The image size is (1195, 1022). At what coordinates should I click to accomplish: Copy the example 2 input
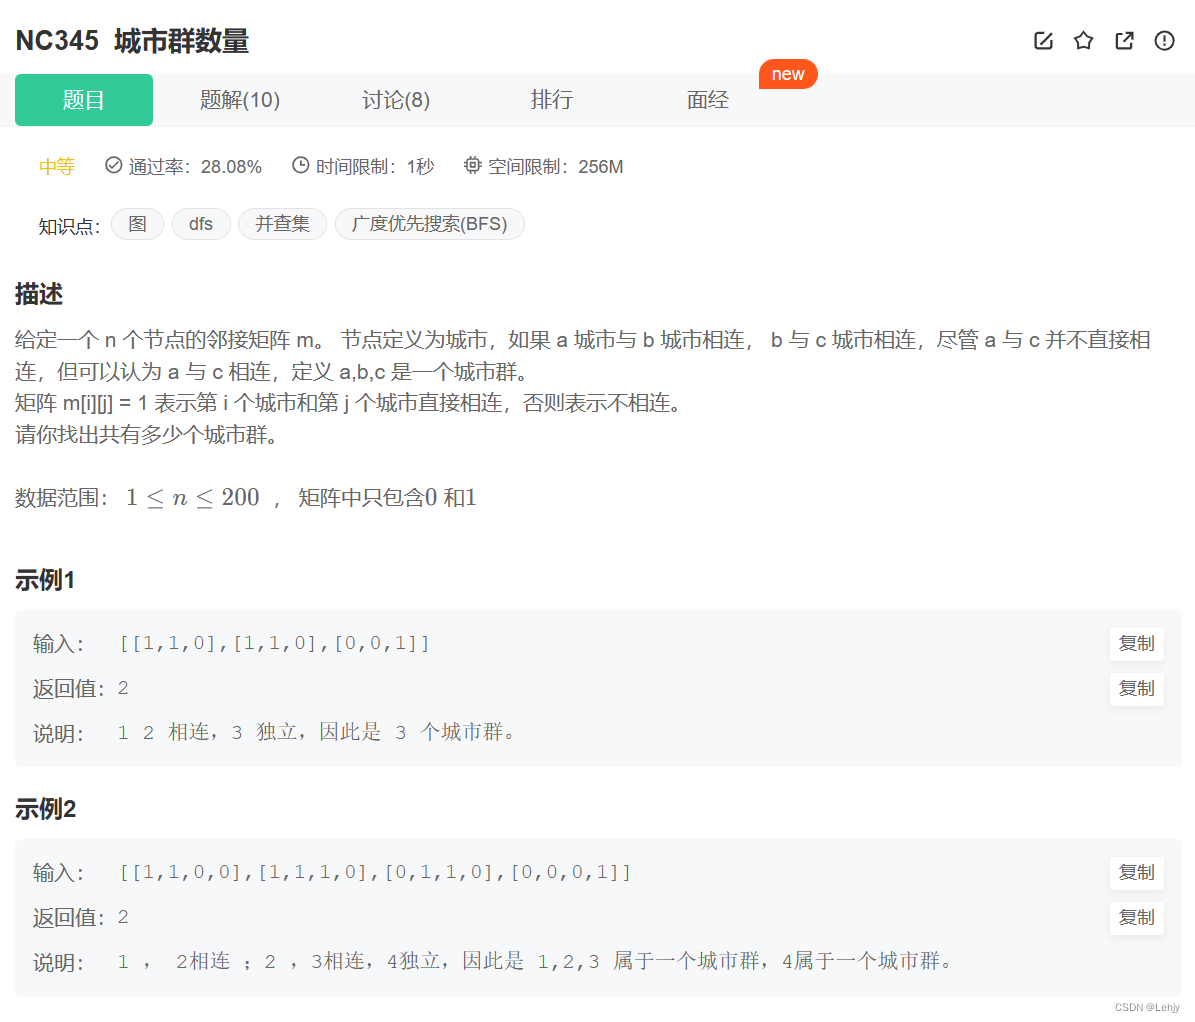[x=1136, y=873]
